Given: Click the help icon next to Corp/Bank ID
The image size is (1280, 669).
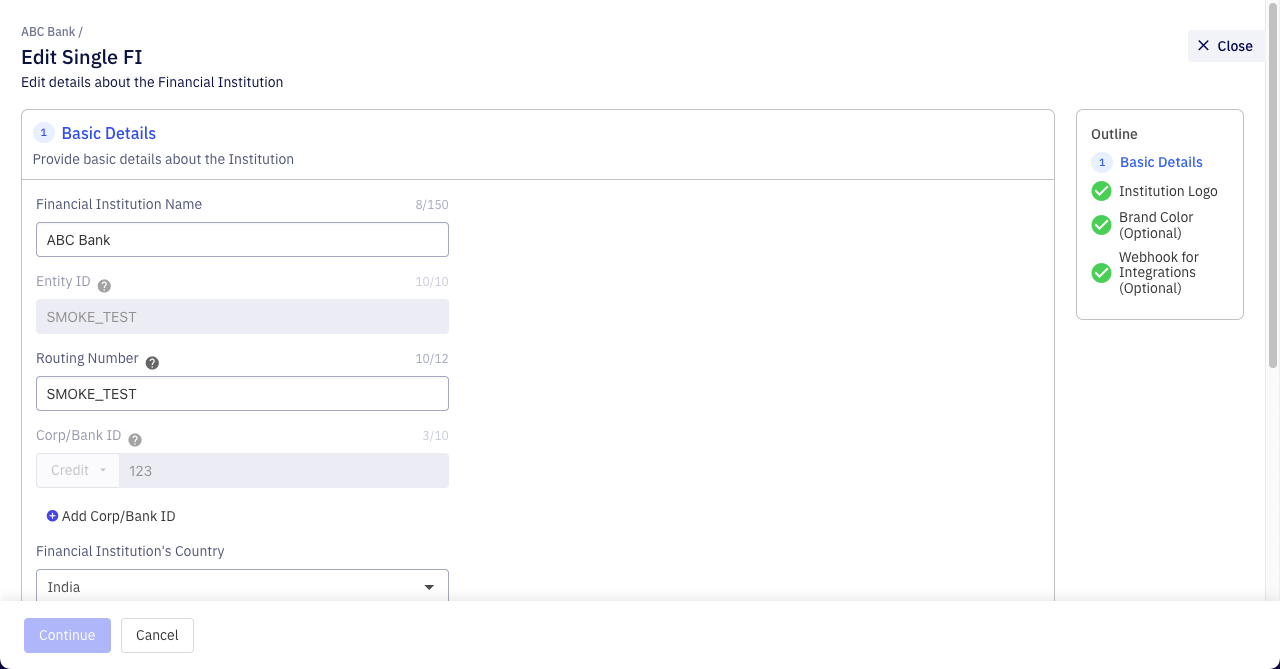Looking at the screenshot, I should pyautogui.click(x=134, y=438).
